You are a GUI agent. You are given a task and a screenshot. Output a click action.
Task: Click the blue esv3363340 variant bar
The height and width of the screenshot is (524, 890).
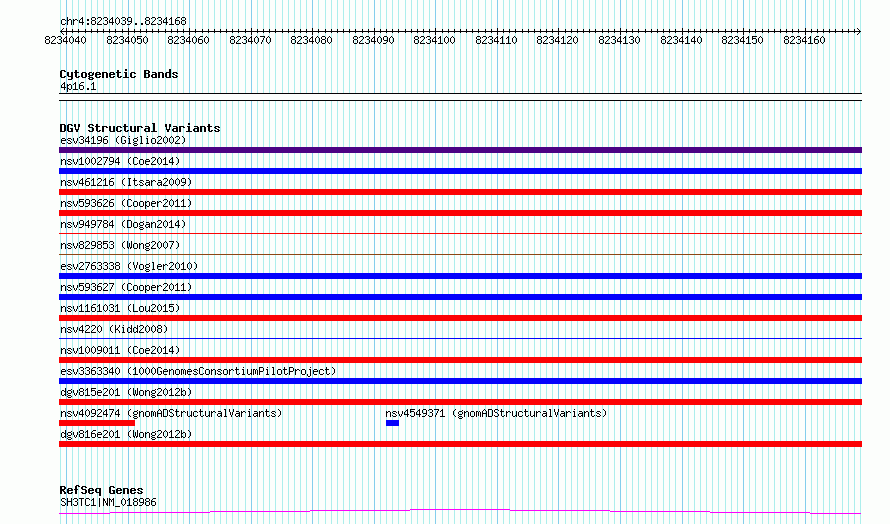(x=460, y=381)
